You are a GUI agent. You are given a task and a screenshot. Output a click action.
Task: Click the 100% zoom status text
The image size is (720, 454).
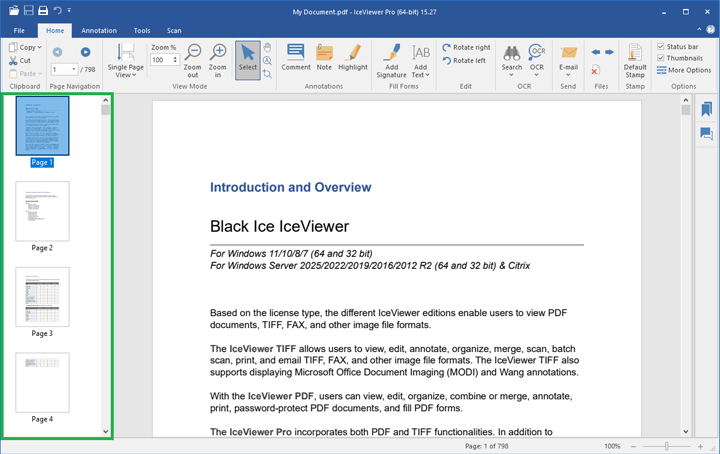point(612,446)
